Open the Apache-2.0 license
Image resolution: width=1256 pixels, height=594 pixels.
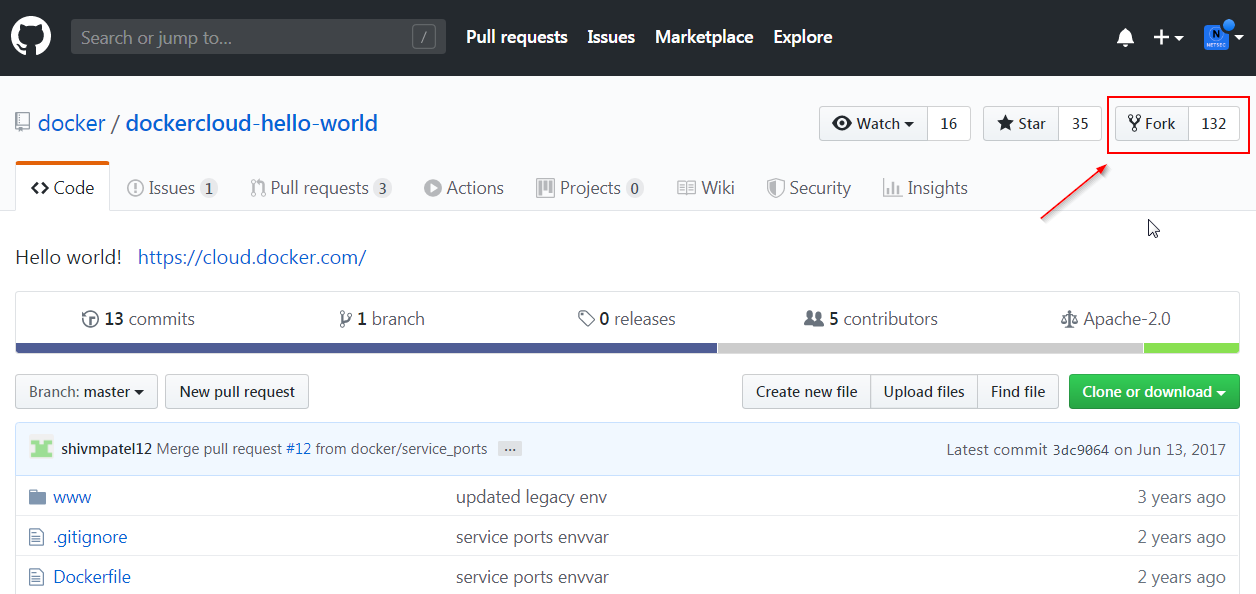pyautogui.click(x=1116, y=319)
